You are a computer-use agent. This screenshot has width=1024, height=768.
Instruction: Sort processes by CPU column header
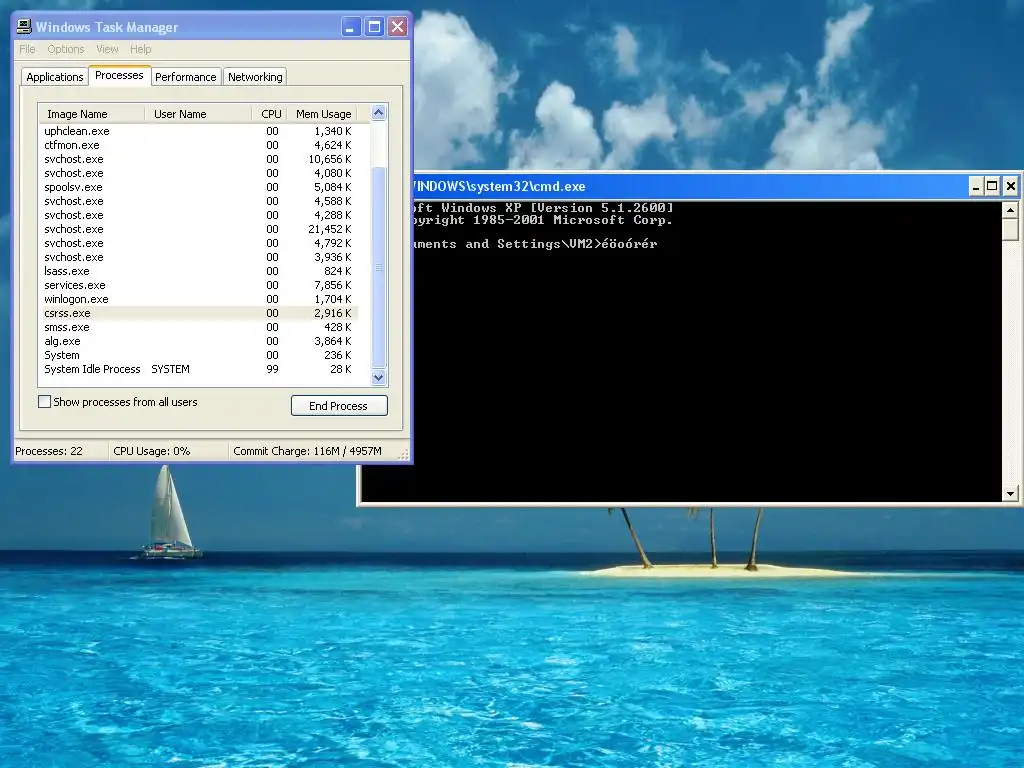(270, 114)
